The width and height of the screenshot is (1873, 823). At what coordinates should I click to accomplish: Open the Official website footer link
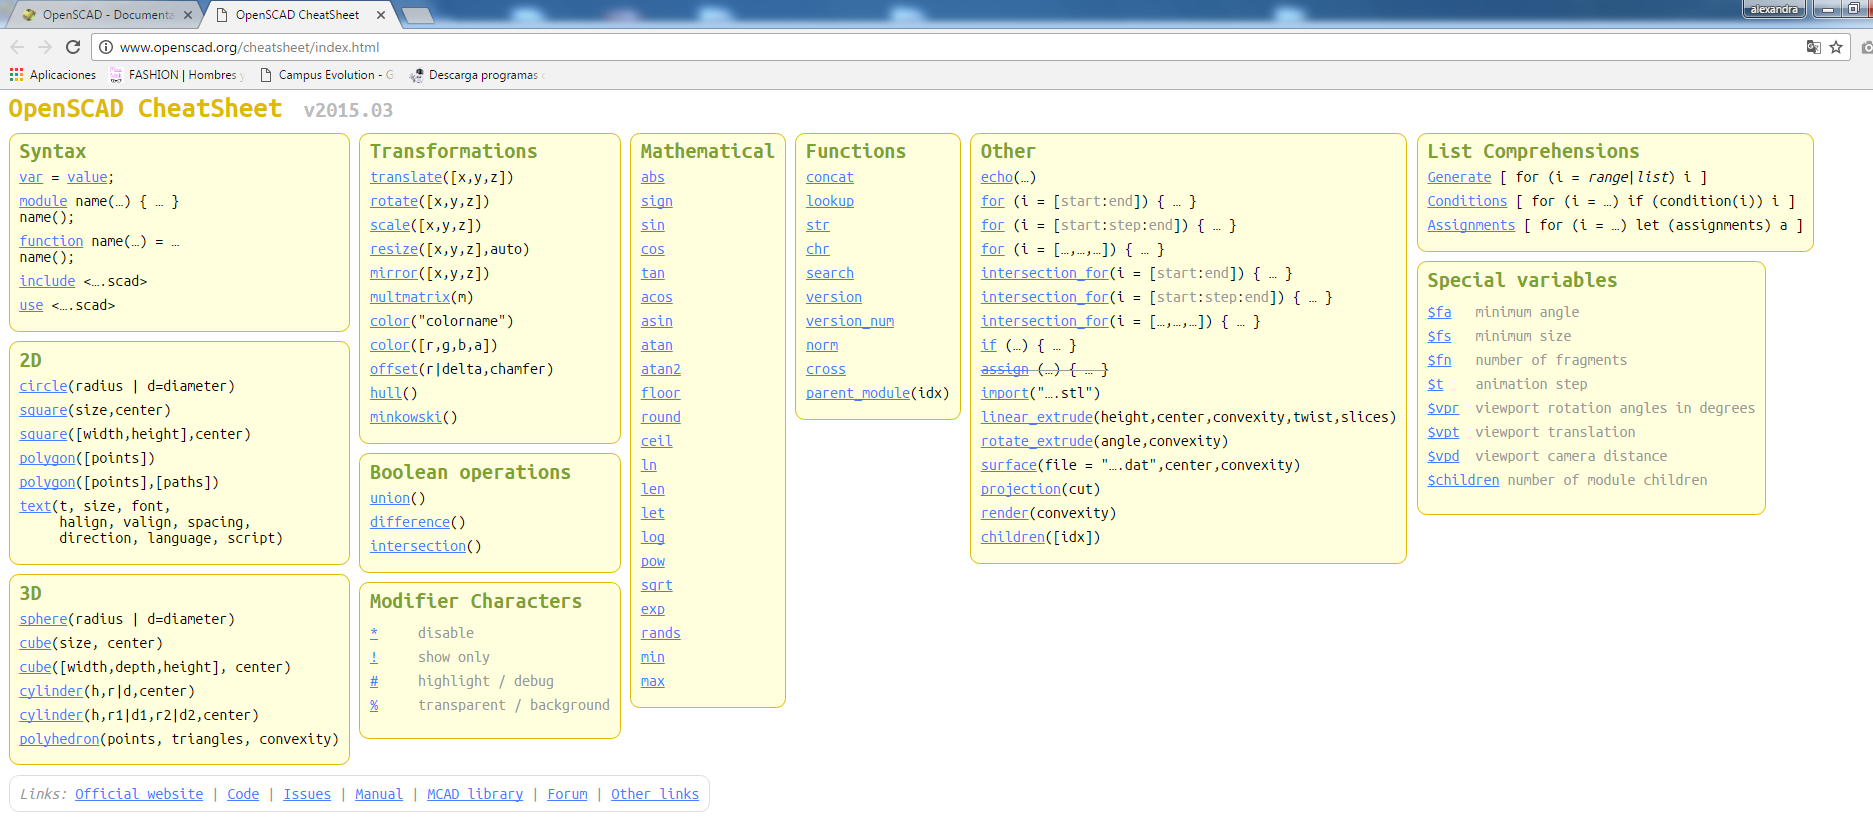pyautogui.click(x=139, y=794)
